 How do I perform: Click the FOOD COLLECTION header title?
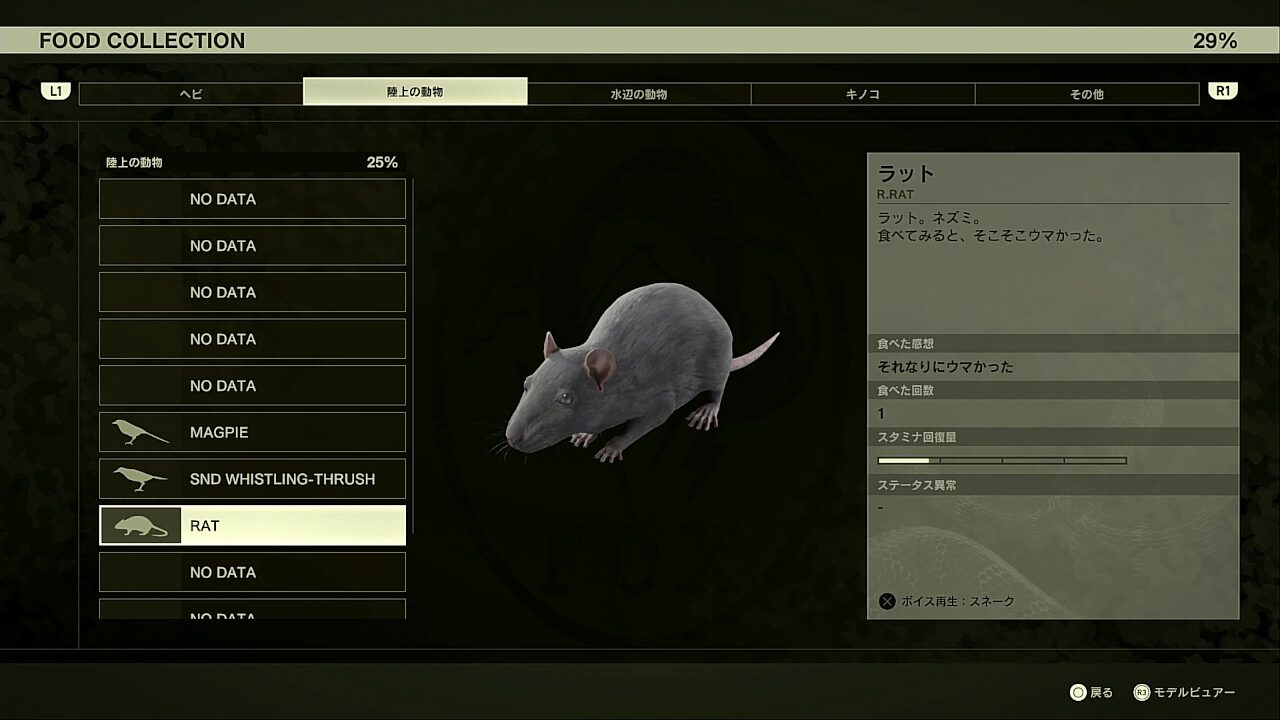click(142, 41)
